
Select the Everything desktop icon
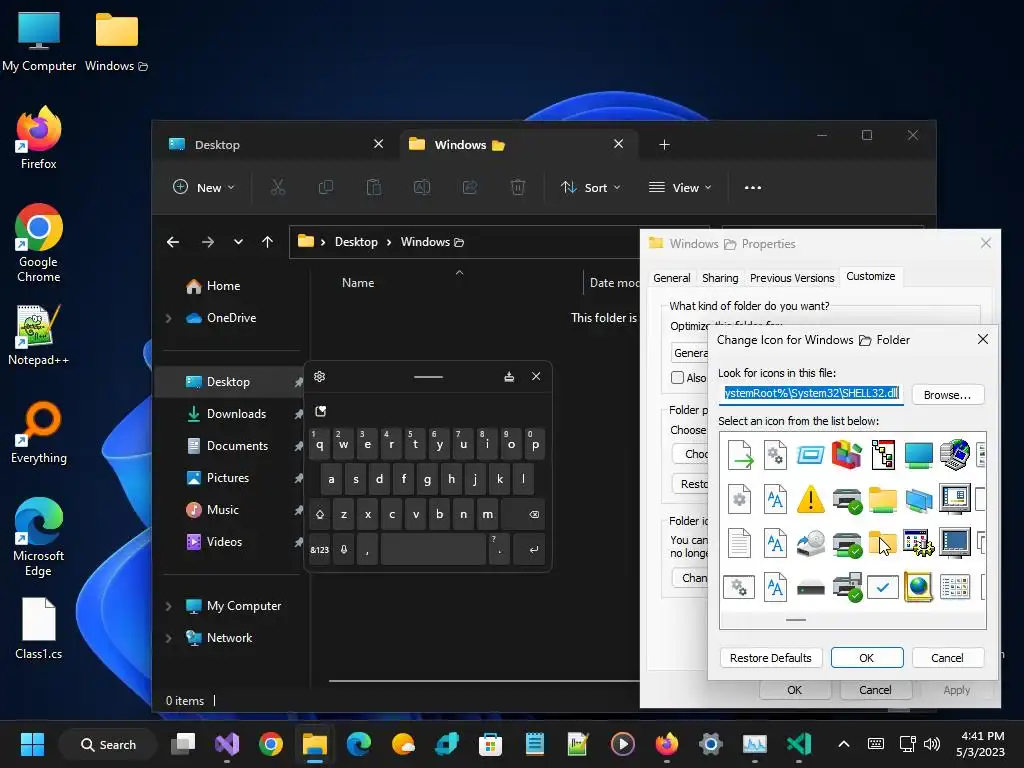tap(39, 432)
